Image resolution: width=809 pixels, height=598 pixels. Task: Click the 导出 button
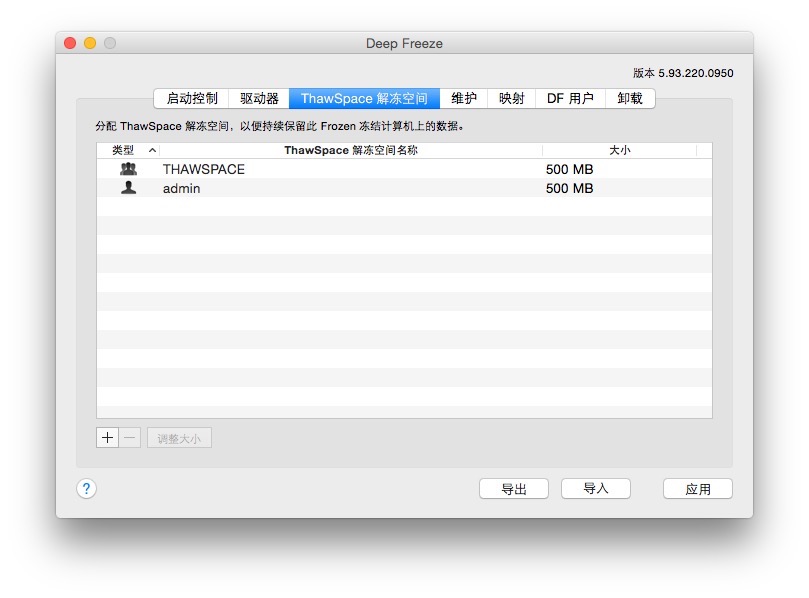click(514, 489)
